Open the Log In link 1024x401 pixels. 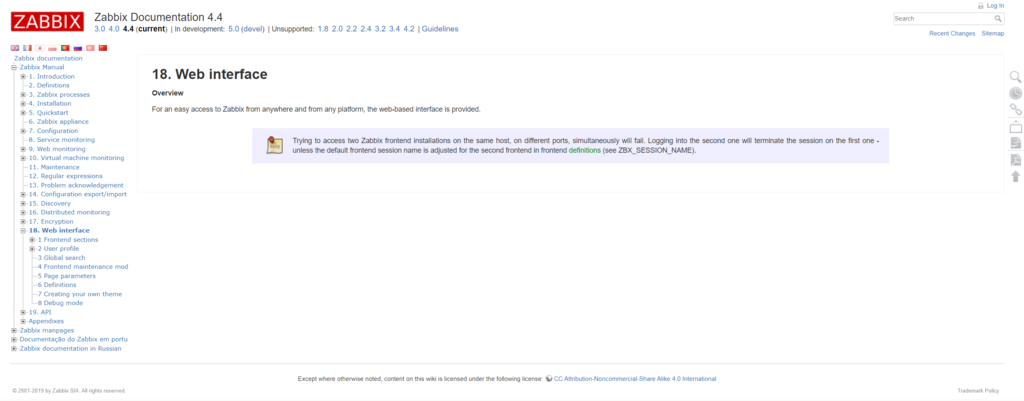[994, 5]
